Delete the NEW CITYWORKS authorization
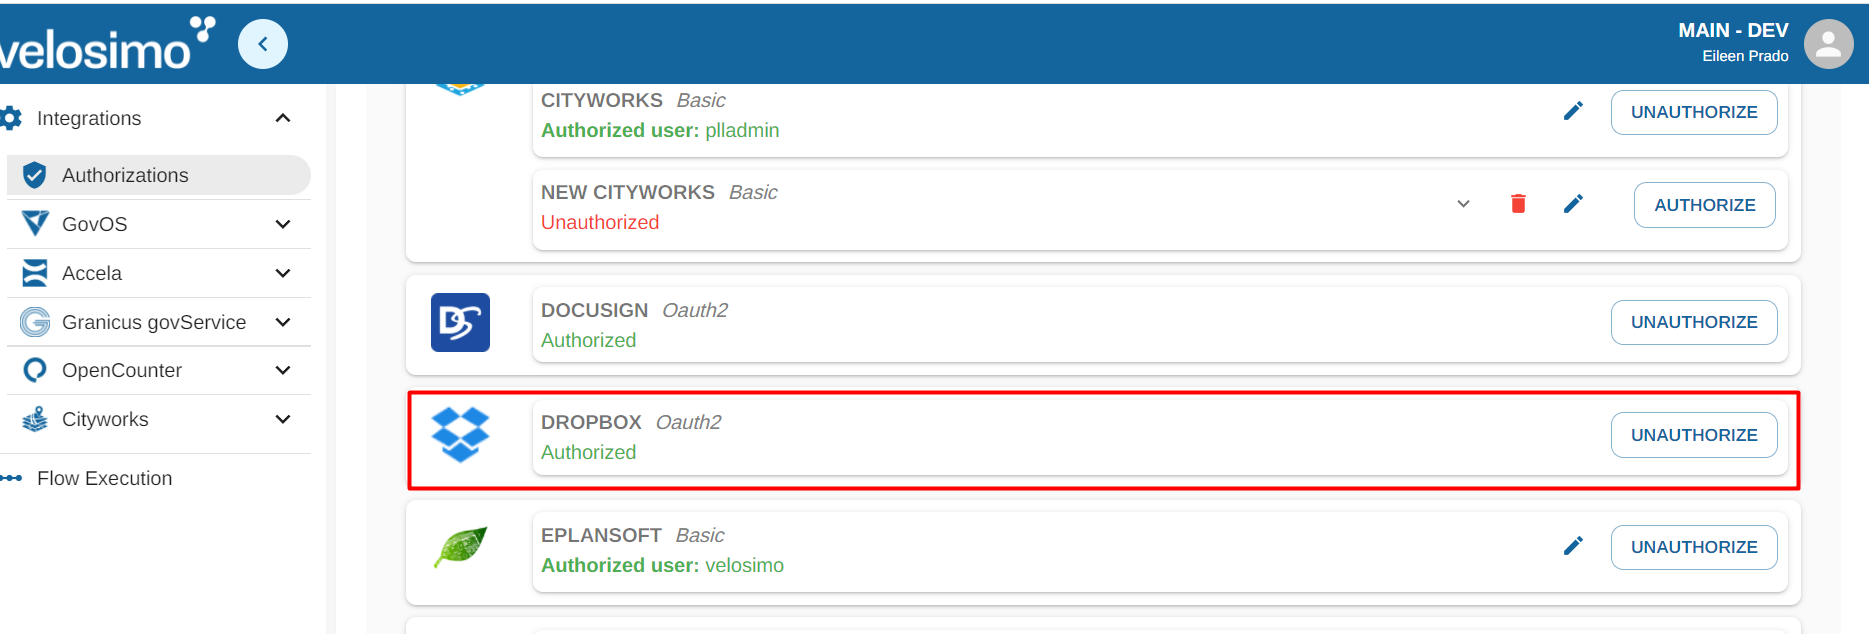 click(1518, 204)
